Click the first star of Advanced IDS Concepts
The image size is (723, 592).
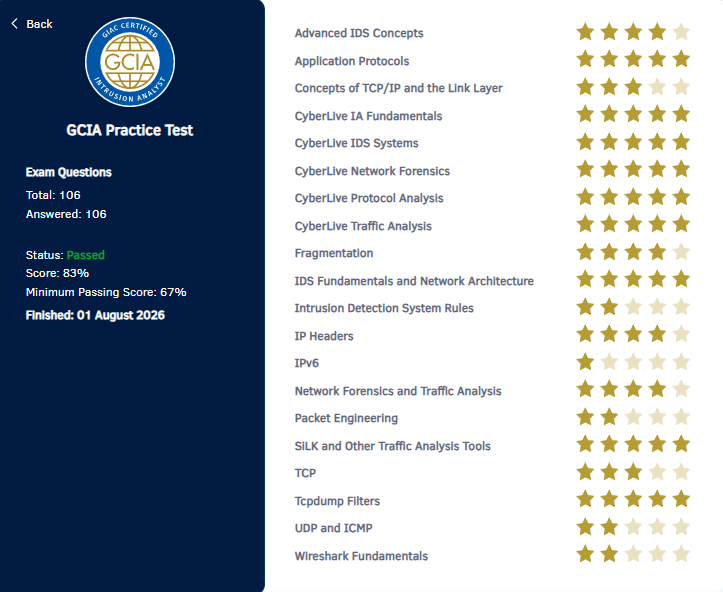coord(586,32)
